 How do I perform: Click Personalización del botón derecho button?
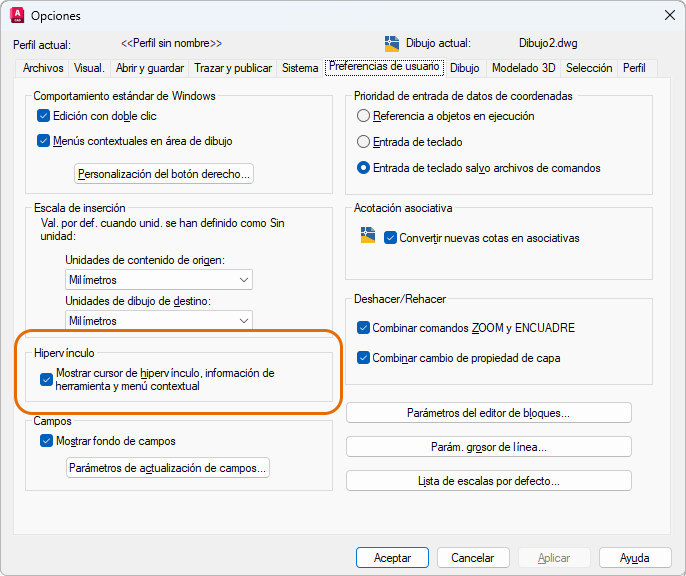click(x=165, y=174)
